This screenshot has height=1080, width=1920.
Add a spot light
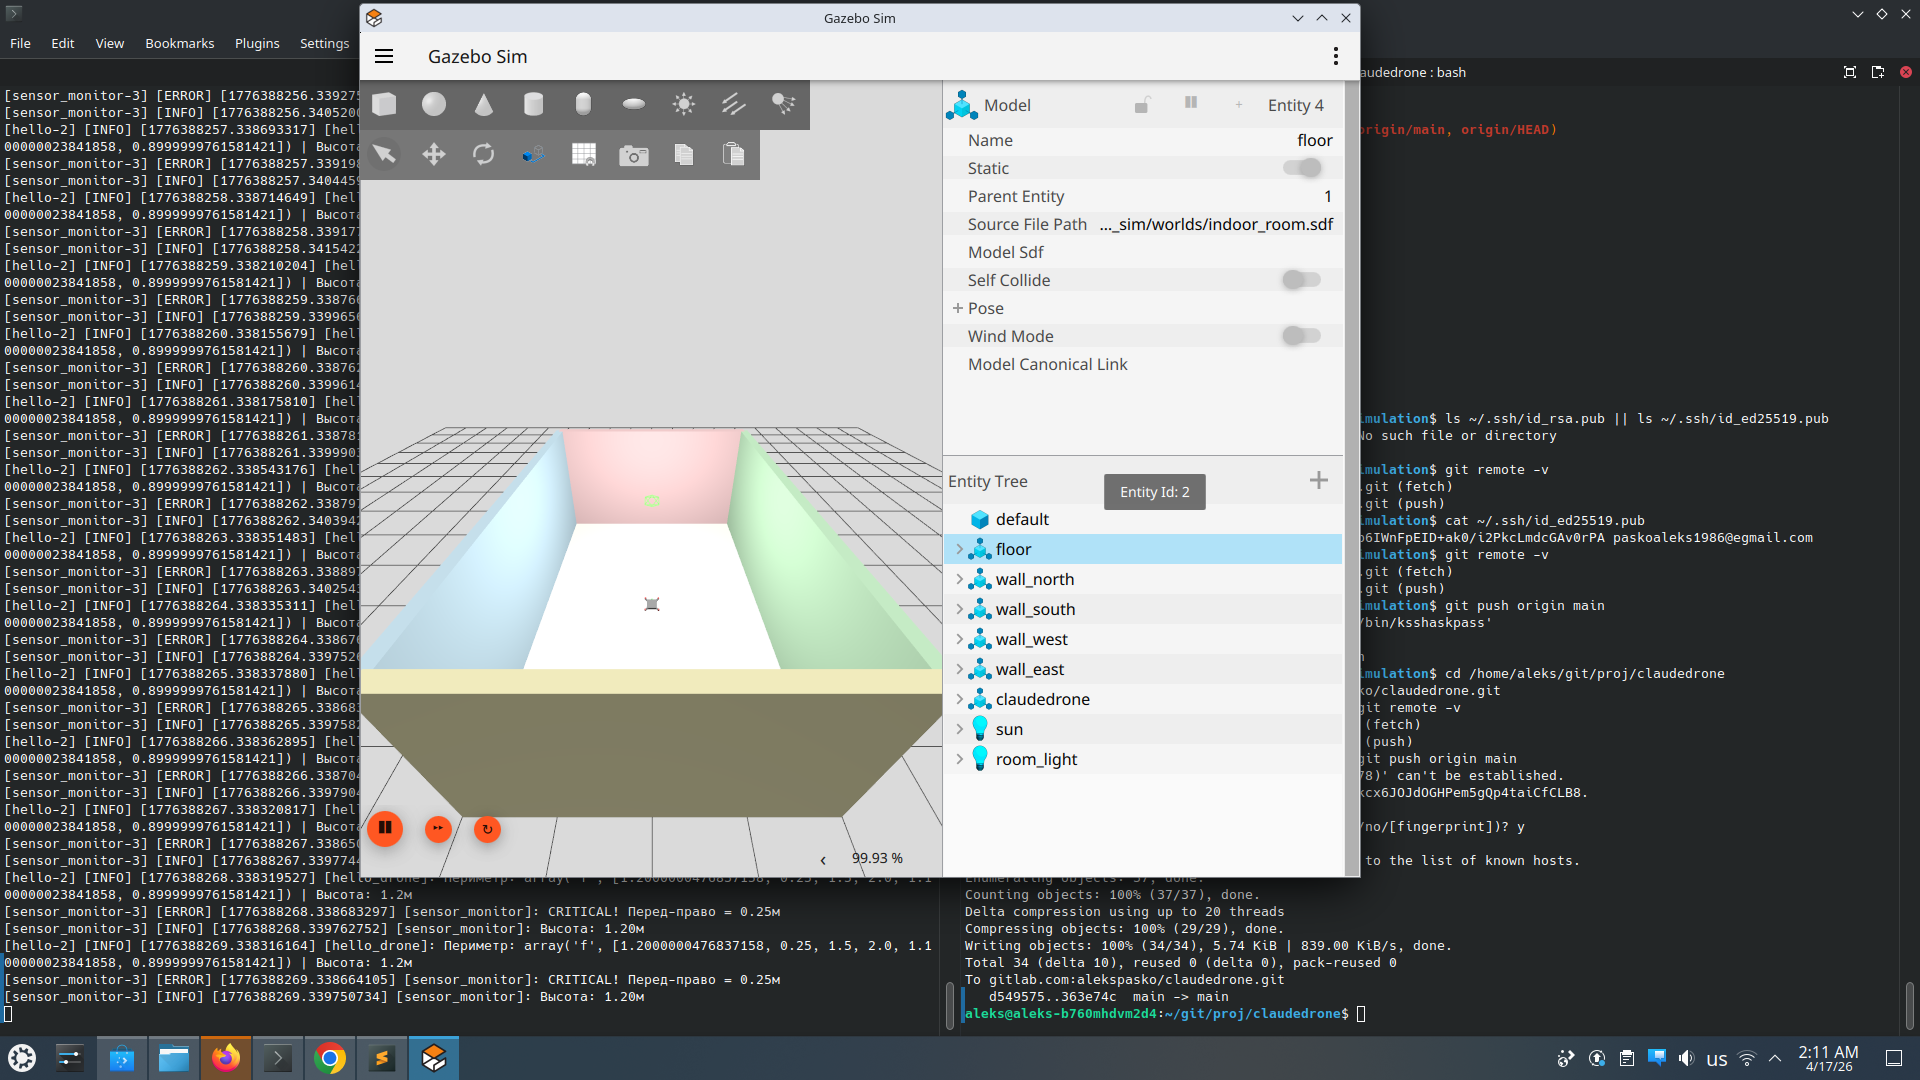(x=784, y=104)
